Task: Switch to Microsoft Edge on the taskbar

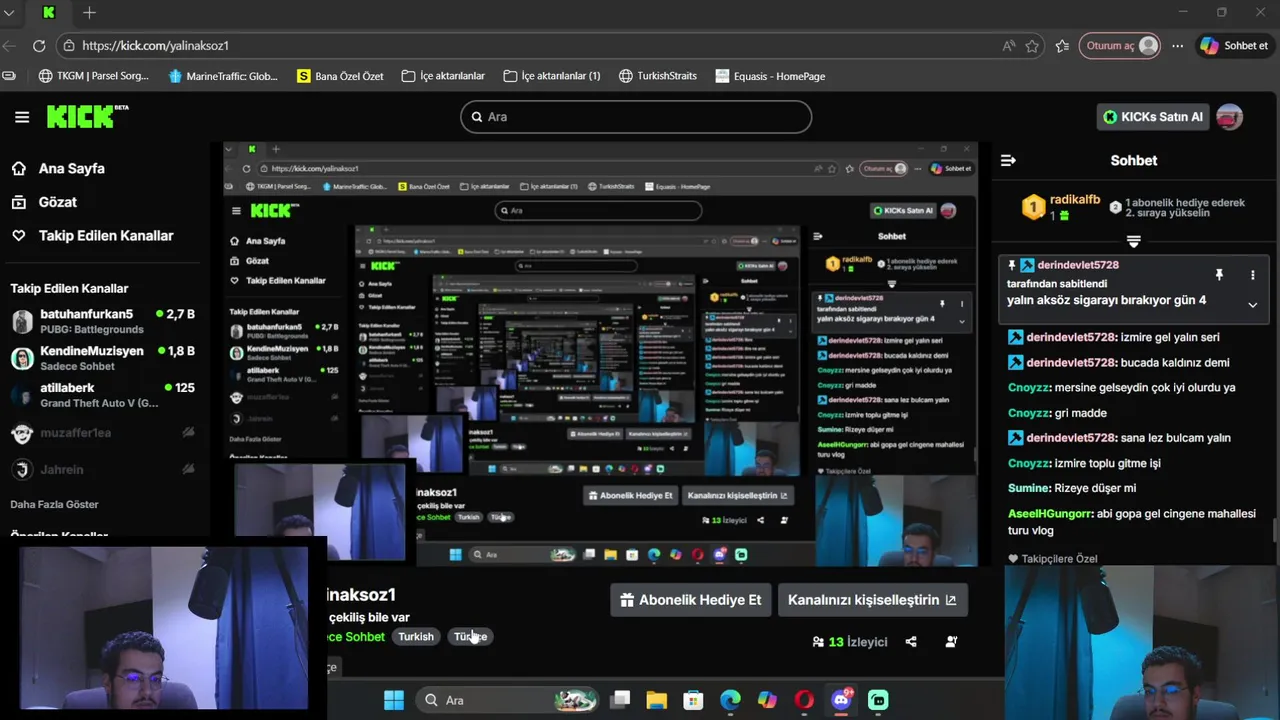Action: click(730, 700)
